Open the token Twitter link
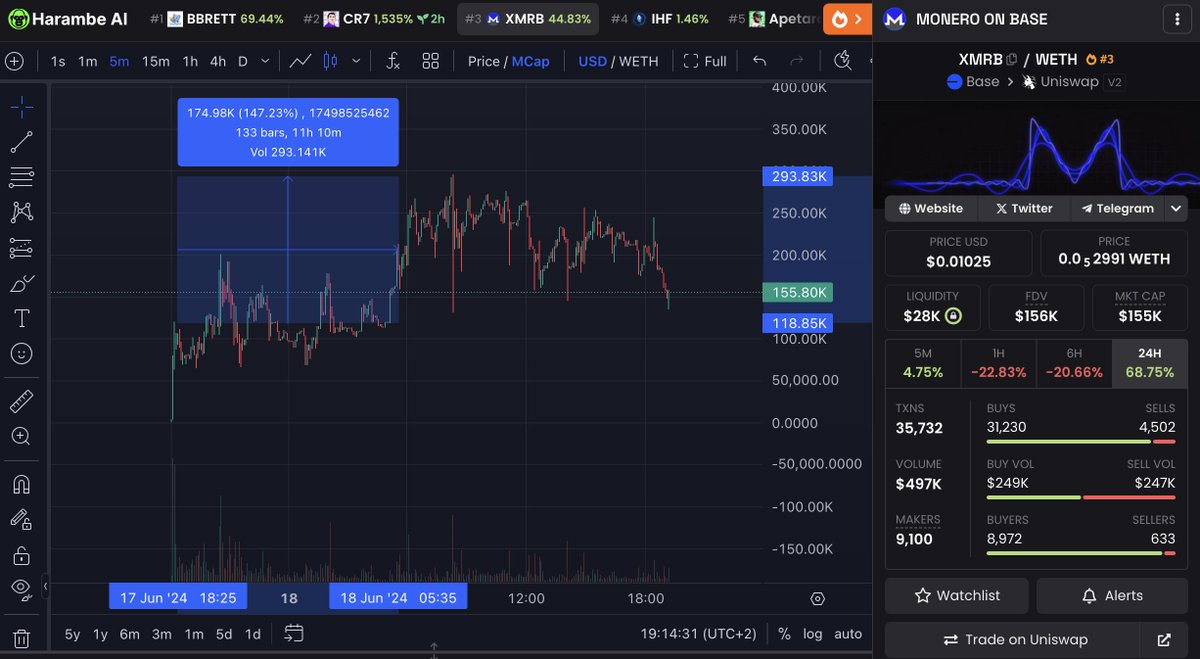The image size is (1200, 659). click(x=1023, y=209)
